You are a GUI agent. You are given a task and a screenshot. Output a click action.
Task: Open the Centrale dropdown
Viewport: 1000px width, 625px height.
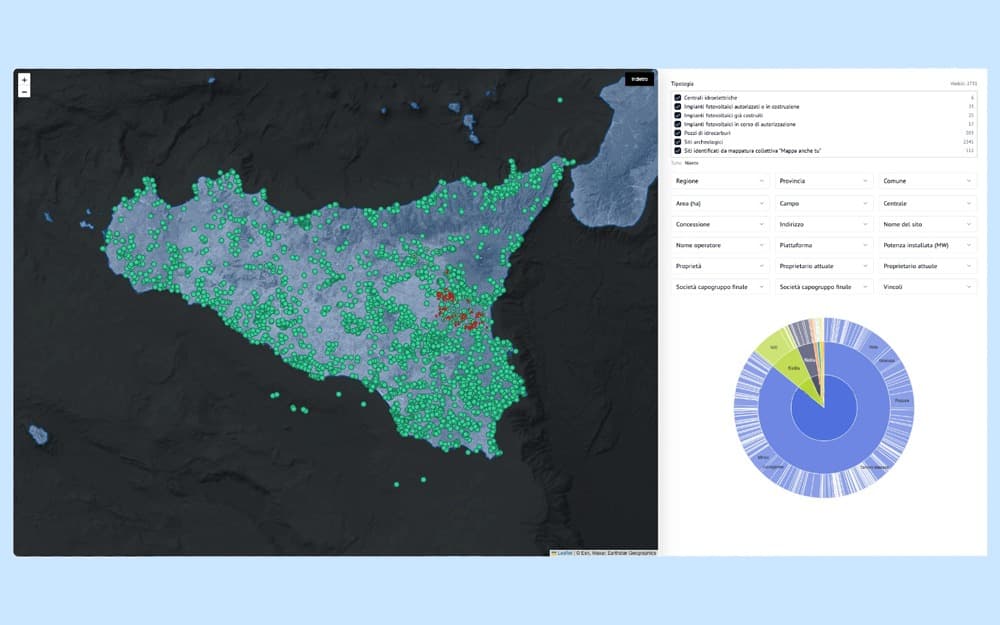927,203
